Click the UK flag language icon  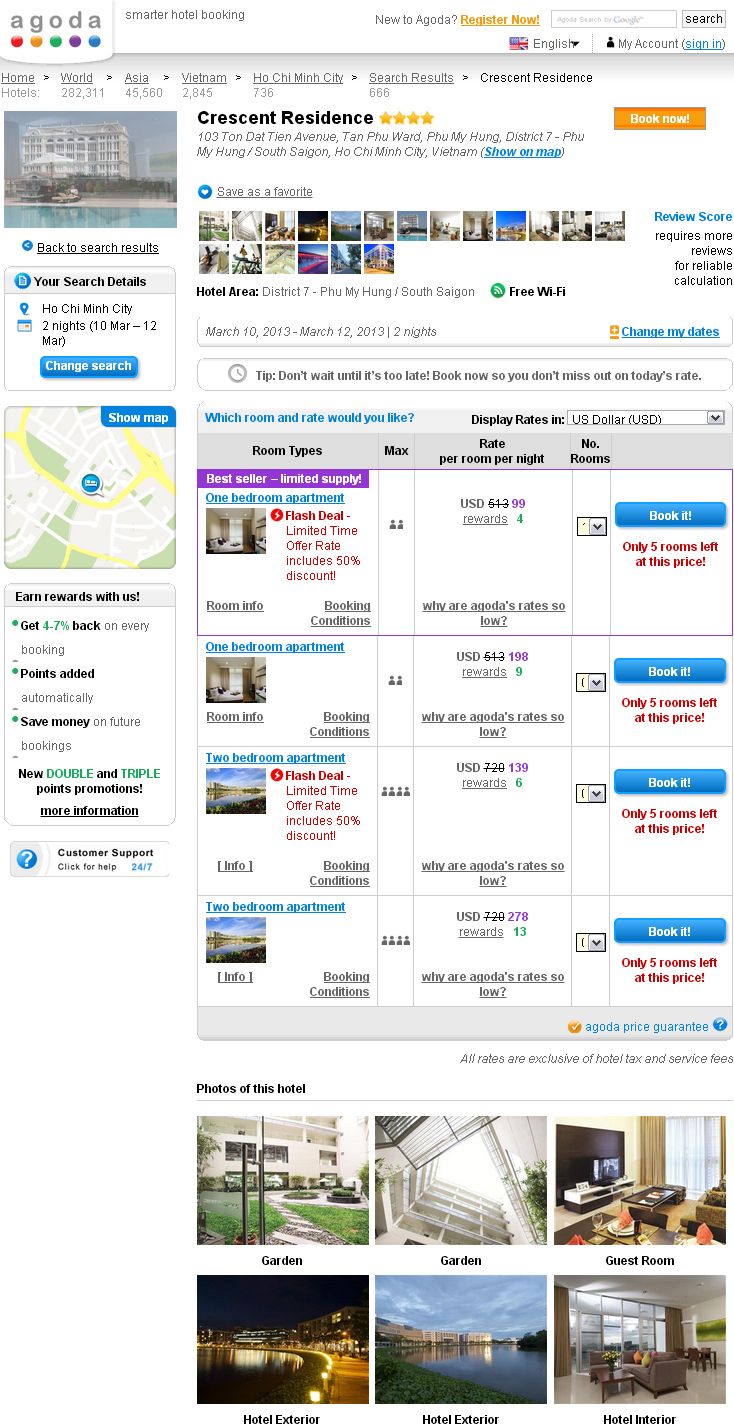pos(518,43)
